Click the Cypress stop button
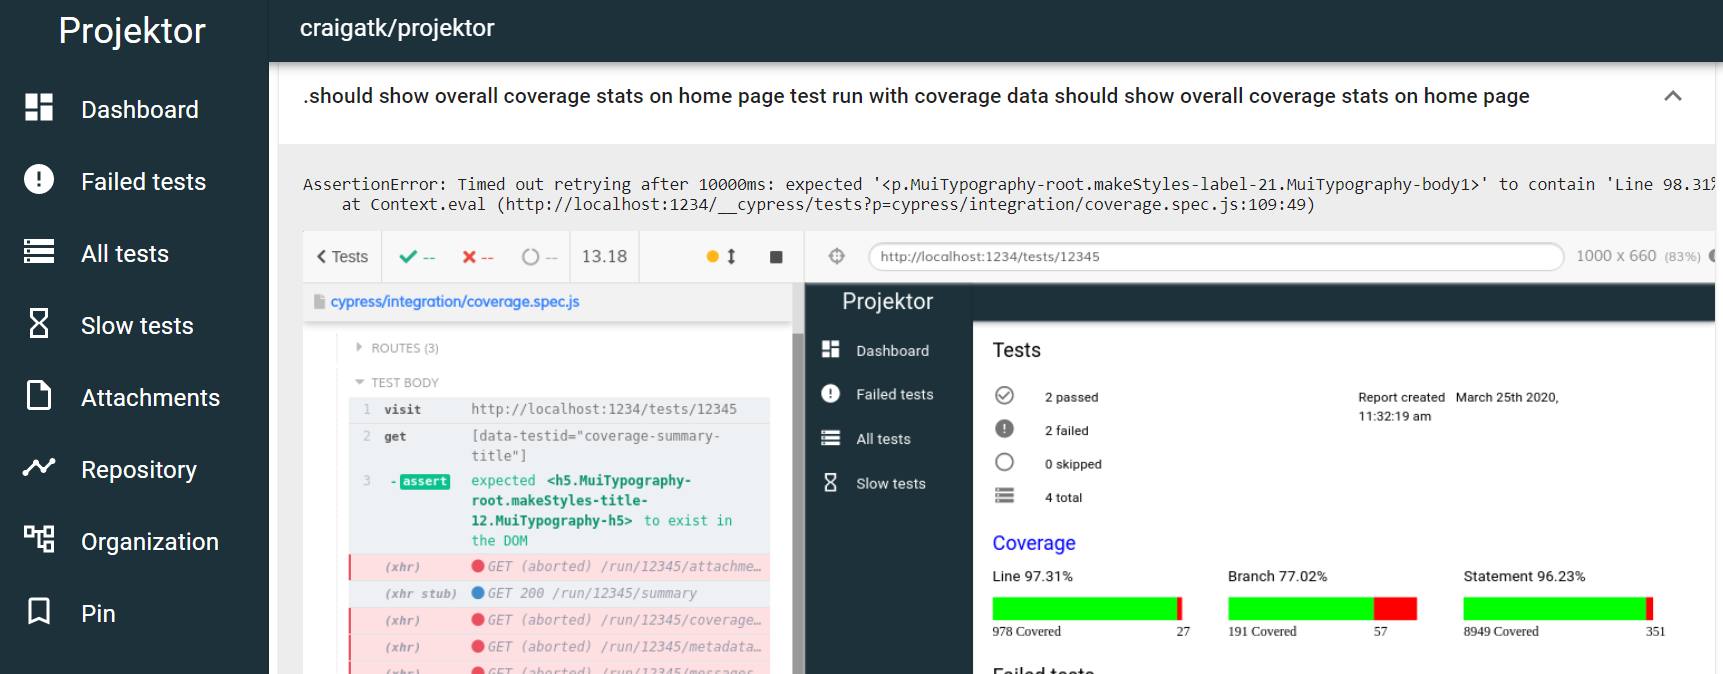 point(776,257)
